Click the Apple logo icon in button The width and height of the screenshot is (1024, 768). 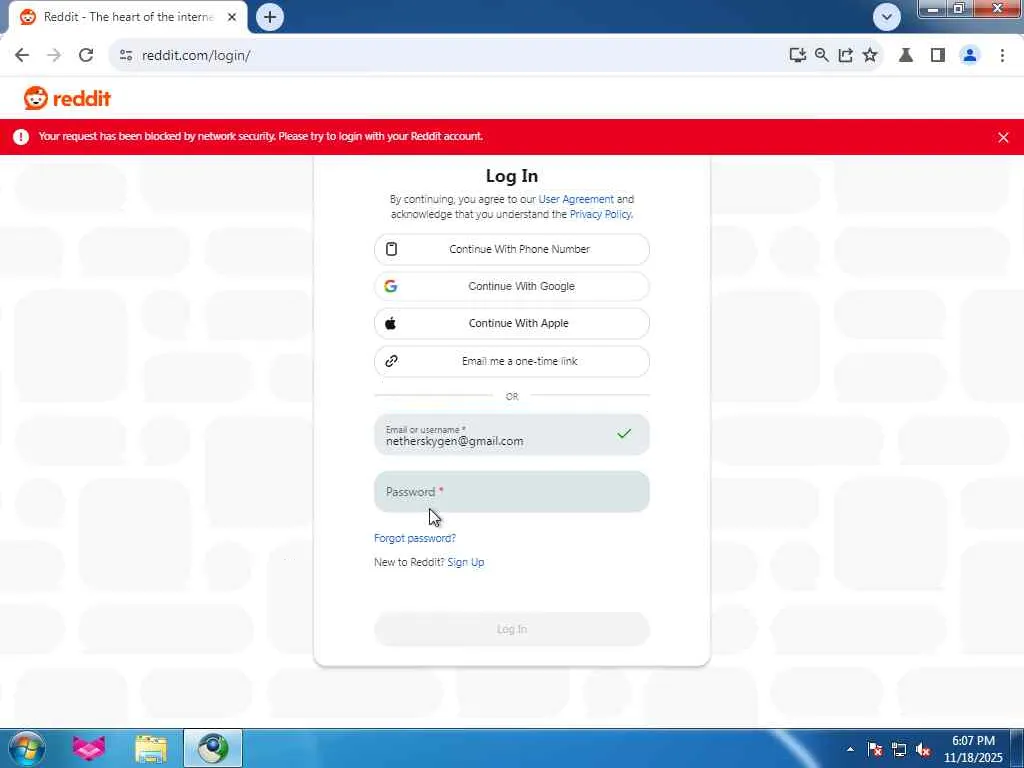(x=391, y=323)
